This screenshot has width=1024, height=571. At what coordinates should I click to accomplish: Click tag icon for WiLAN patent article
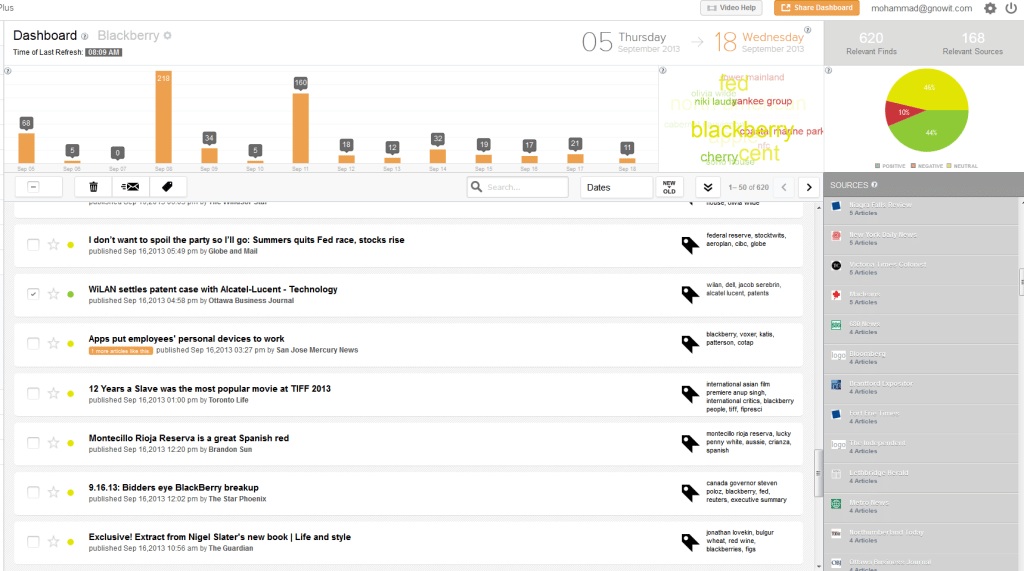tap(690, 294)
